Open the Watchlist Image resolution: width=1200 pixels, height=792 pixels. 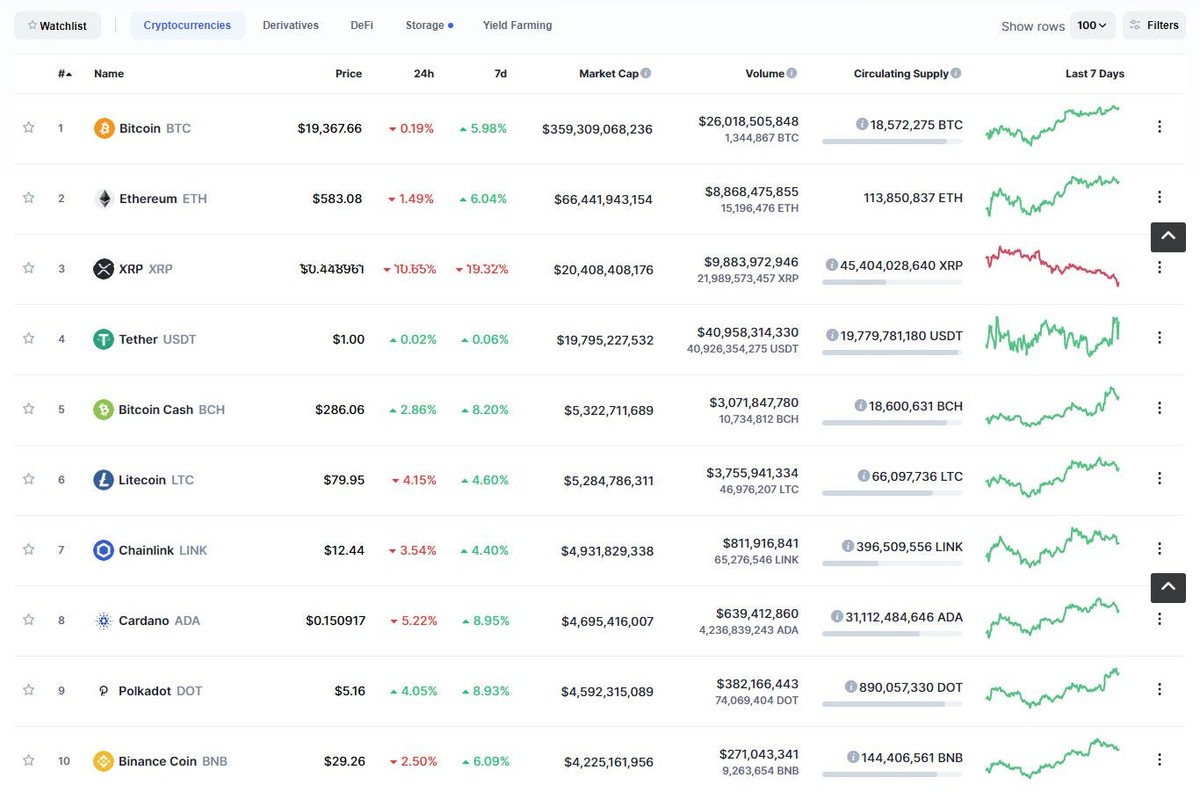(x=57, y=25)
